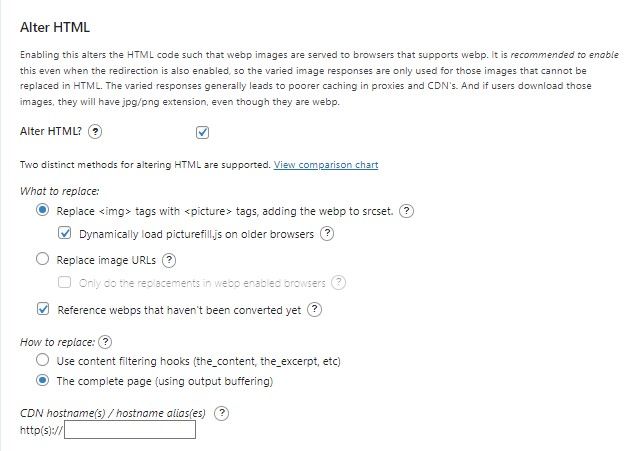The image size is (640, 451).
Task: Choose Use content filtering hooks option
Action: (x=42, y=360)
